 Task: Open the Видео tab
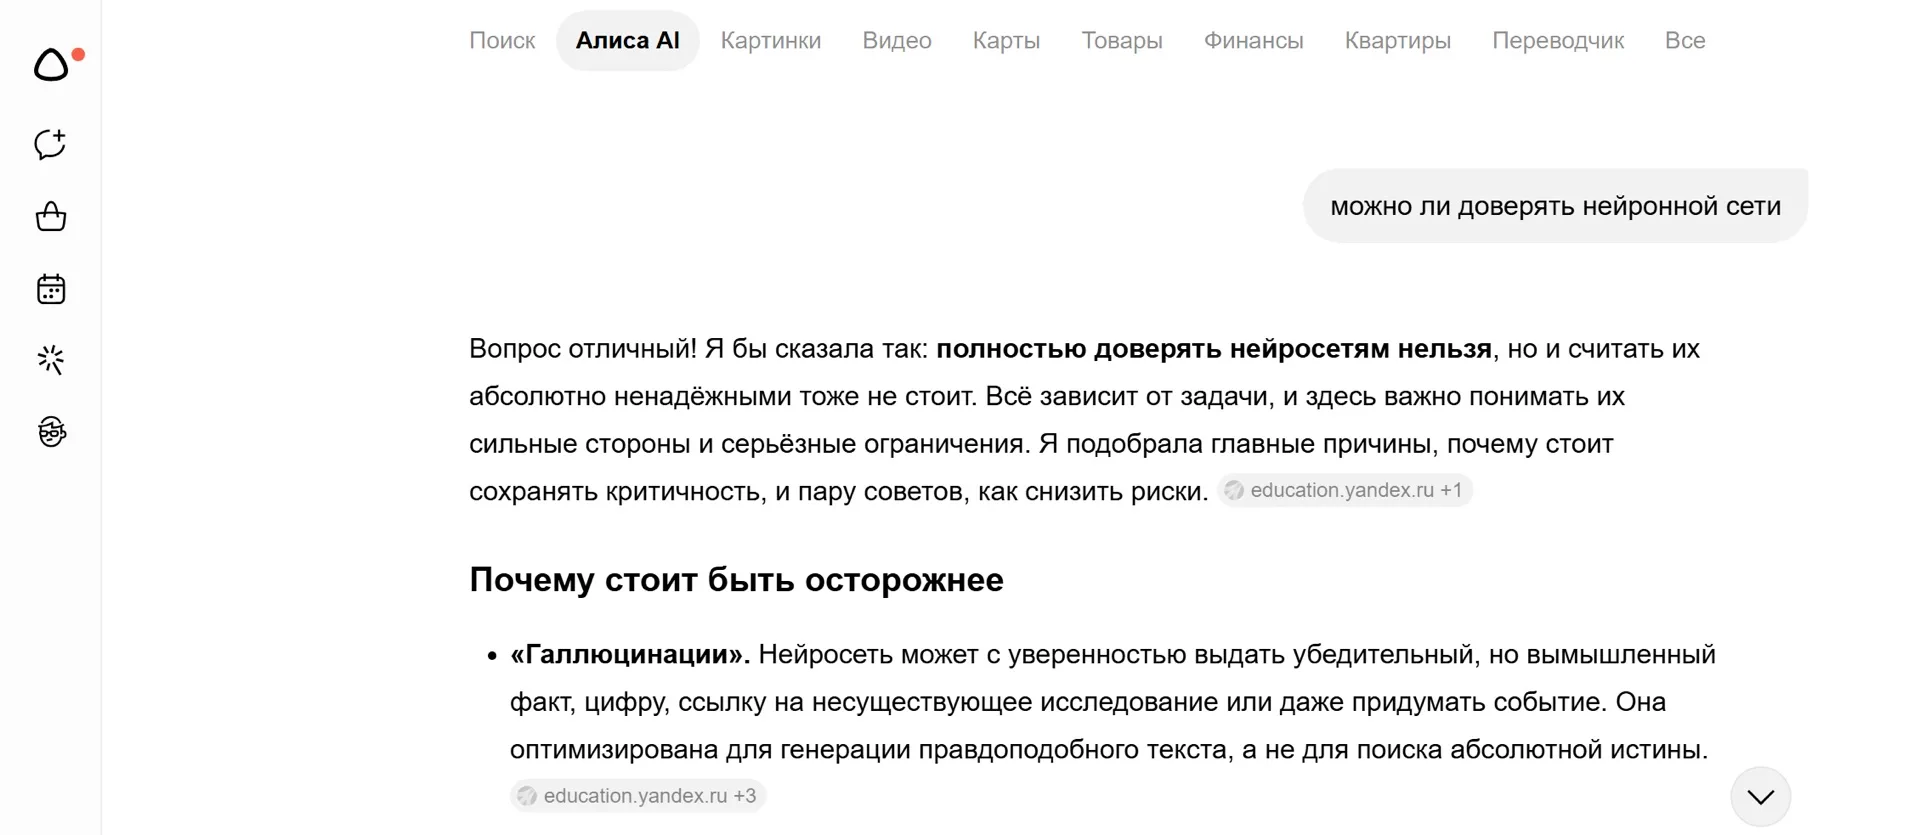[x=897, y=41]
